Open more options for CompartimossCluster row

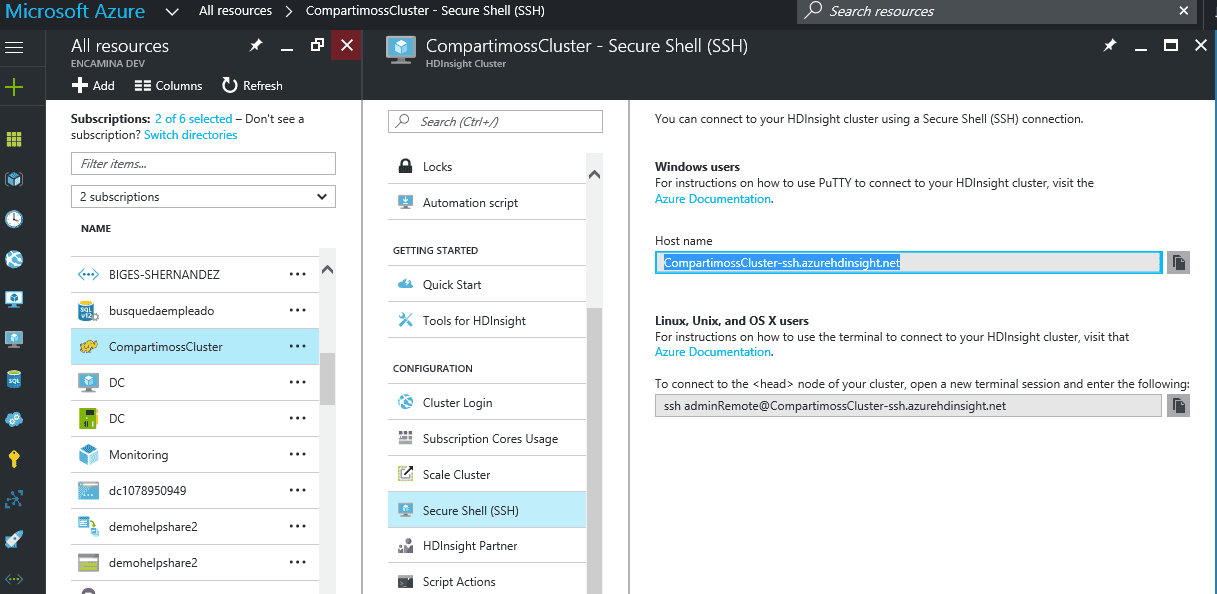pos(297,346)
